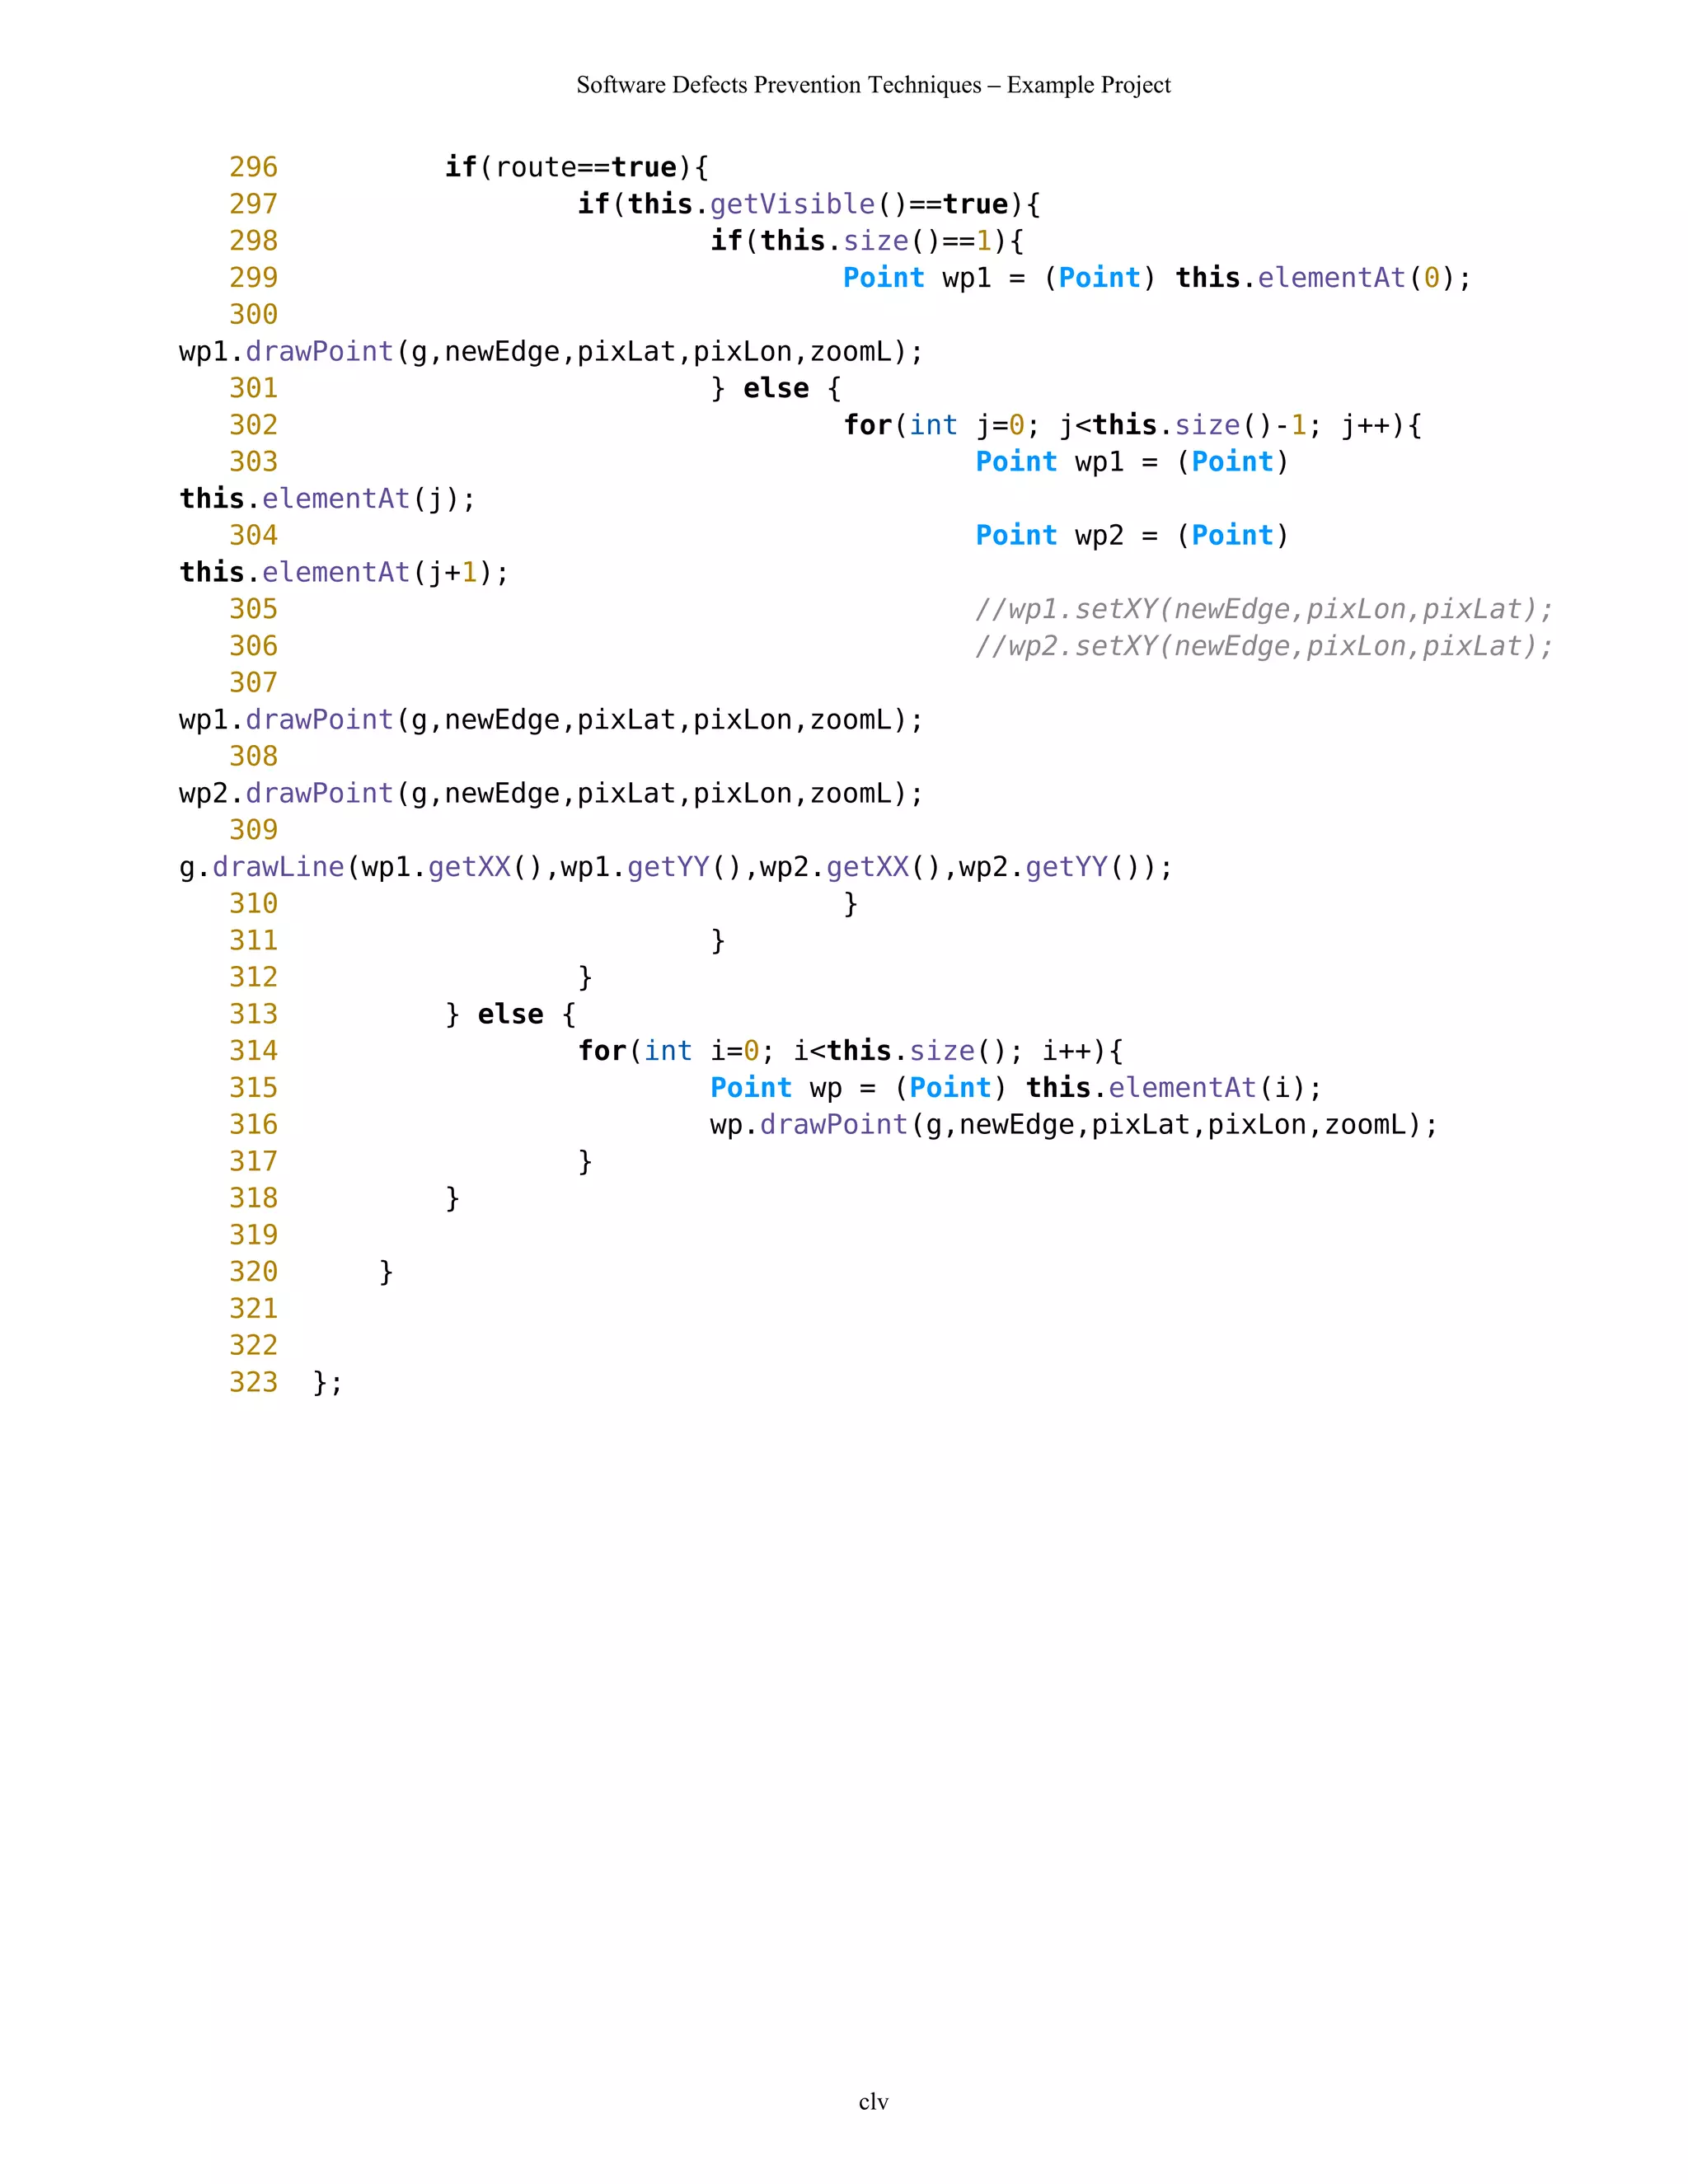Click line number 317

coord(253,1161)
